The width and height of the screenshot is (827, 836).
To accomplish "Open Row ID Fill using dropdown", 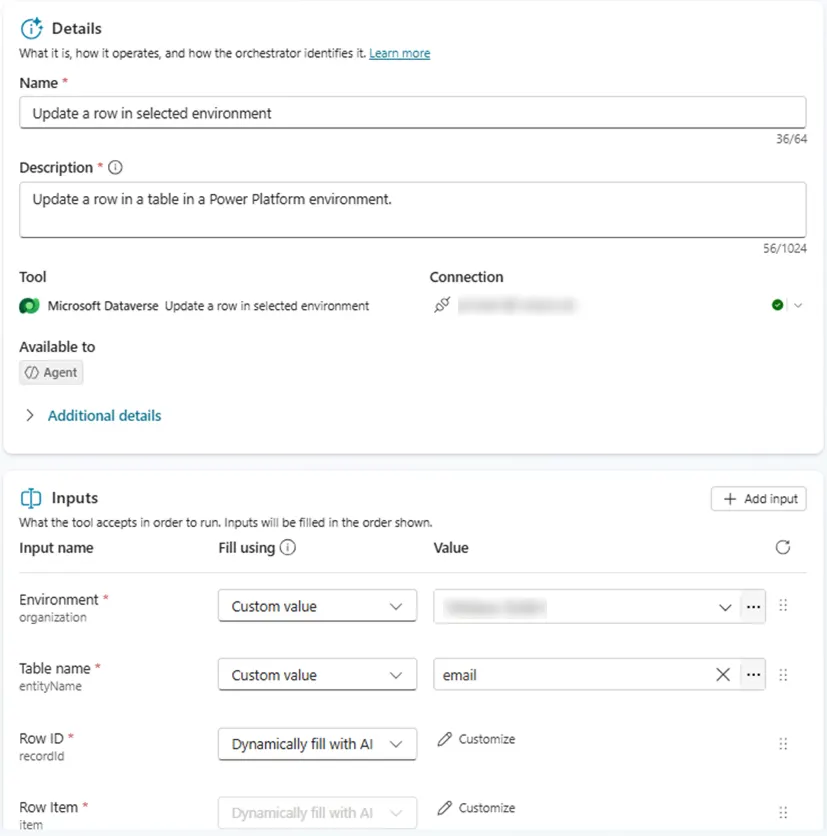I will [x=317, y=744].
